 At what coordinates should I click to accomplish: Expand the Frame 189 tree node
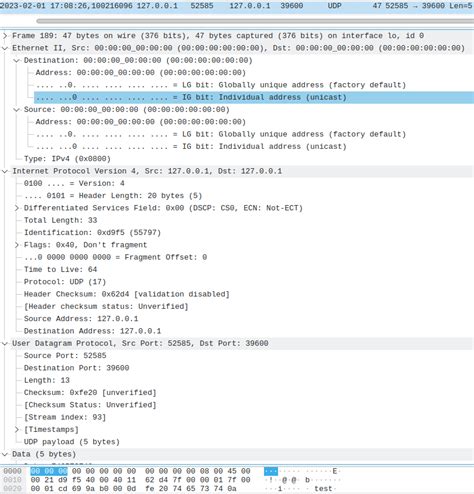[5, 36]
